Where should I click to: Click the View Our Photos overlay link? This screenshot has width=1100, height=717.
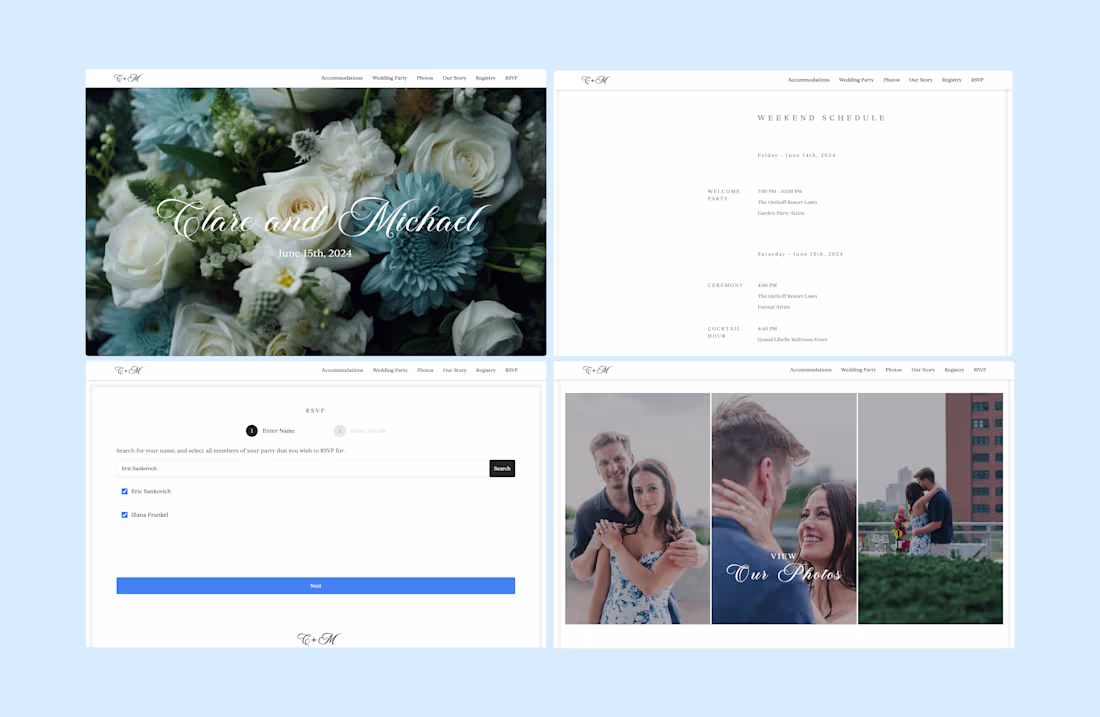click(x=783, y=565)
